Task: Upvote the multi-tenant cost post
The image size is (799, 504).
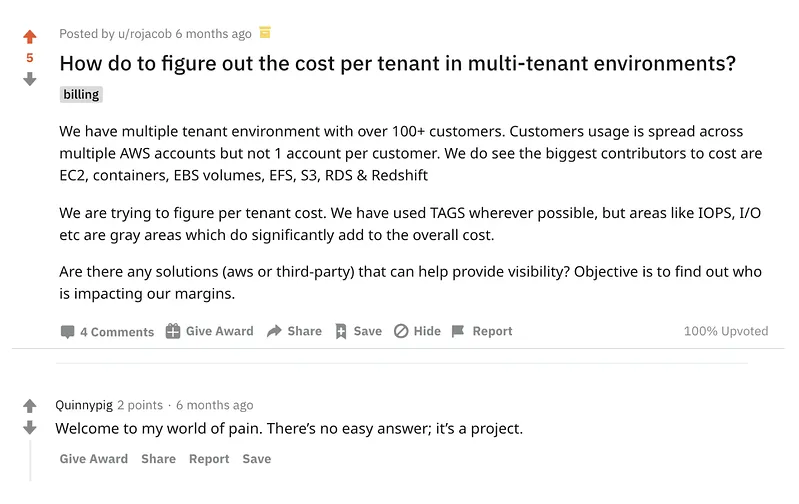Action: [29, 37]
